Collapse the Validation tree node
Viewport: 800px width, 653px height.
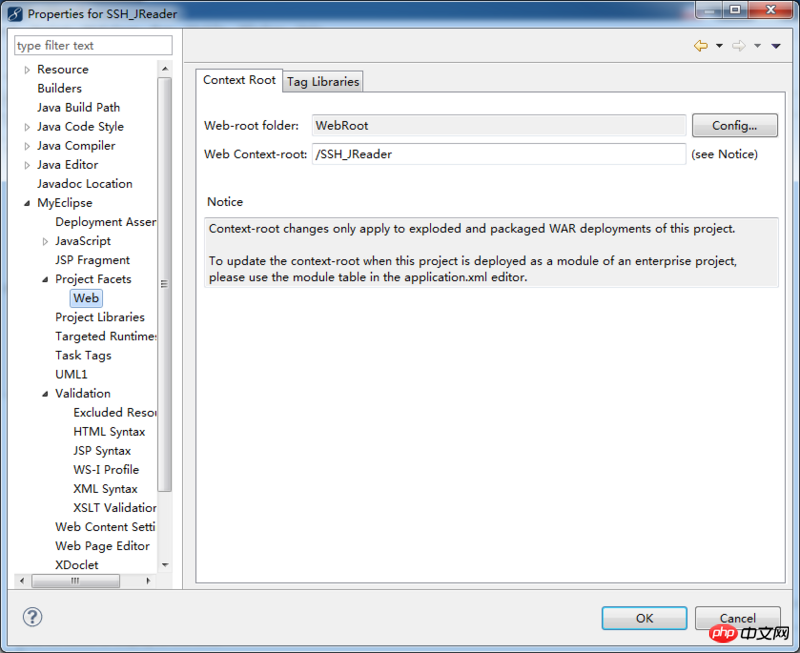45,394
